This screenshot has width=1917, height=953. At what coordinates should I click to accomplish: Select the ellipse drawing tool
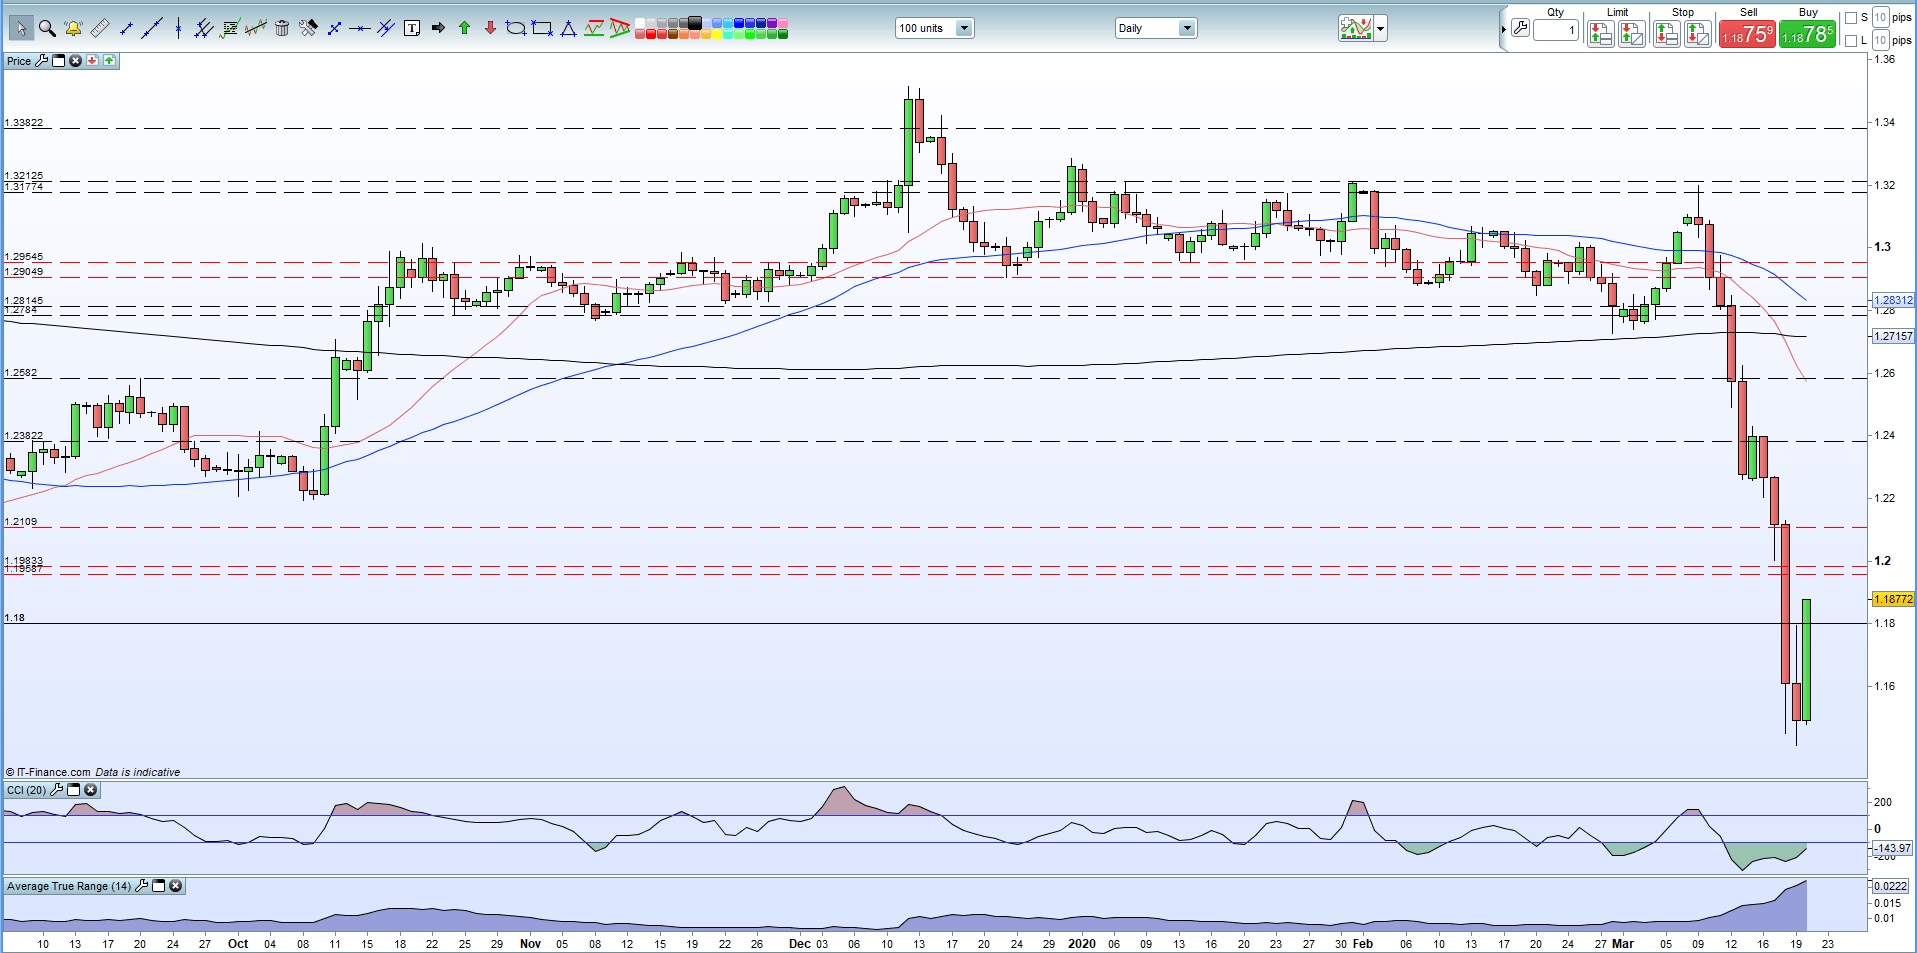pos(516,28)
